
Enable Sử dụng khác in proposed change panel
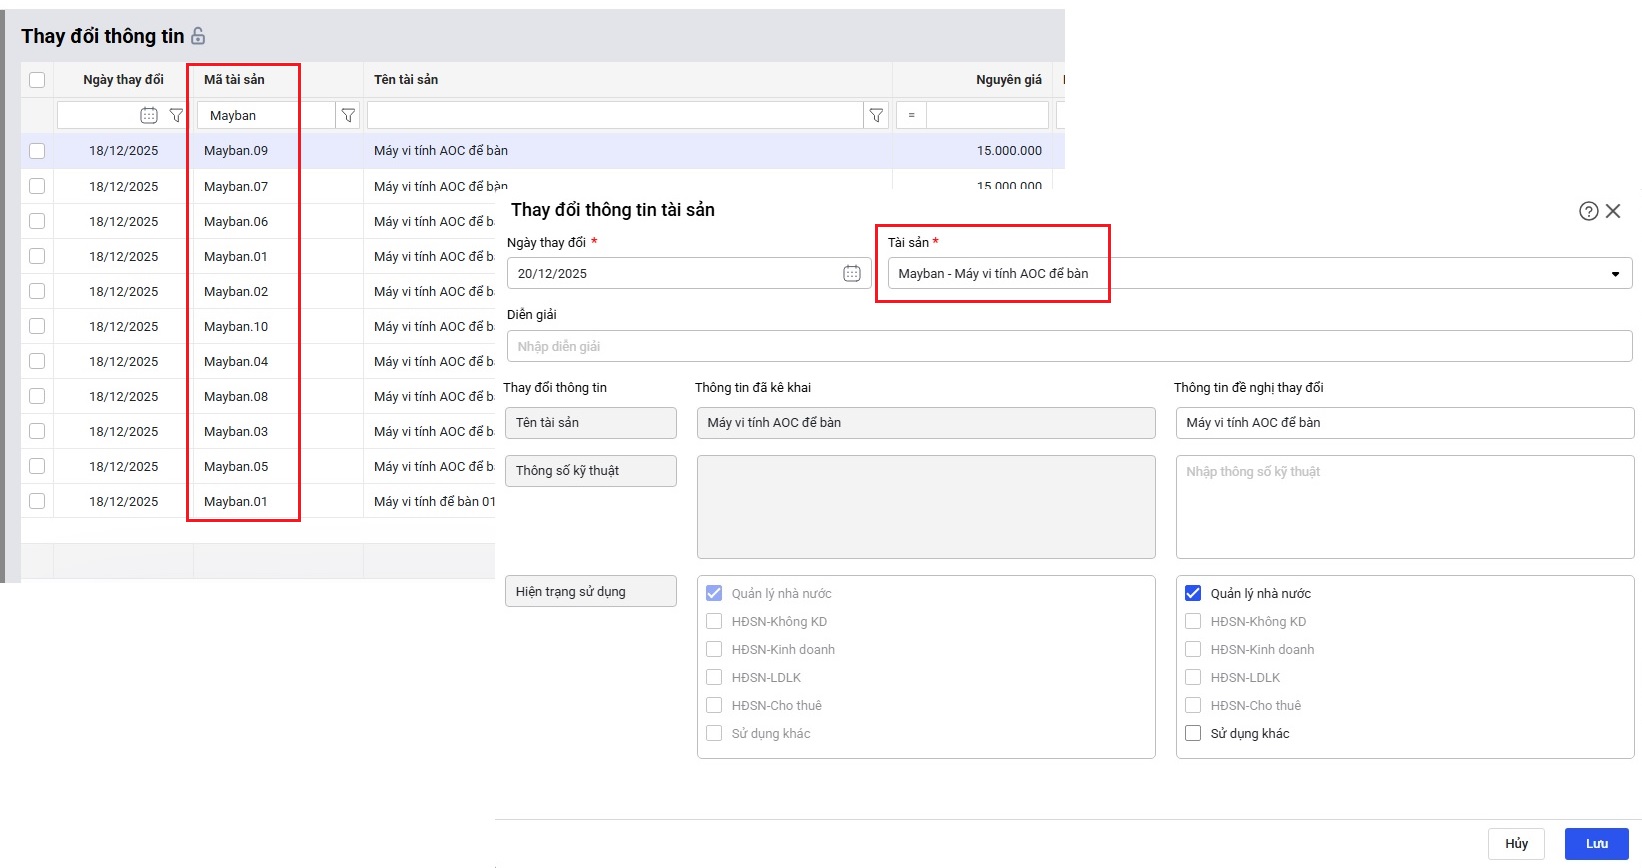point(1193,733)
